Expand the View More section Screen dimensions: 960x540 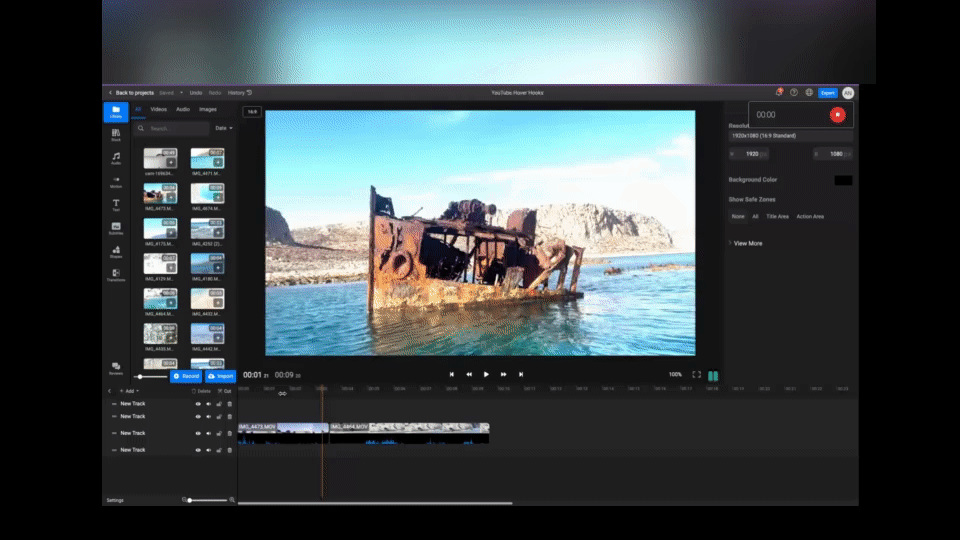pyautogui.click(x=747, y=243)
